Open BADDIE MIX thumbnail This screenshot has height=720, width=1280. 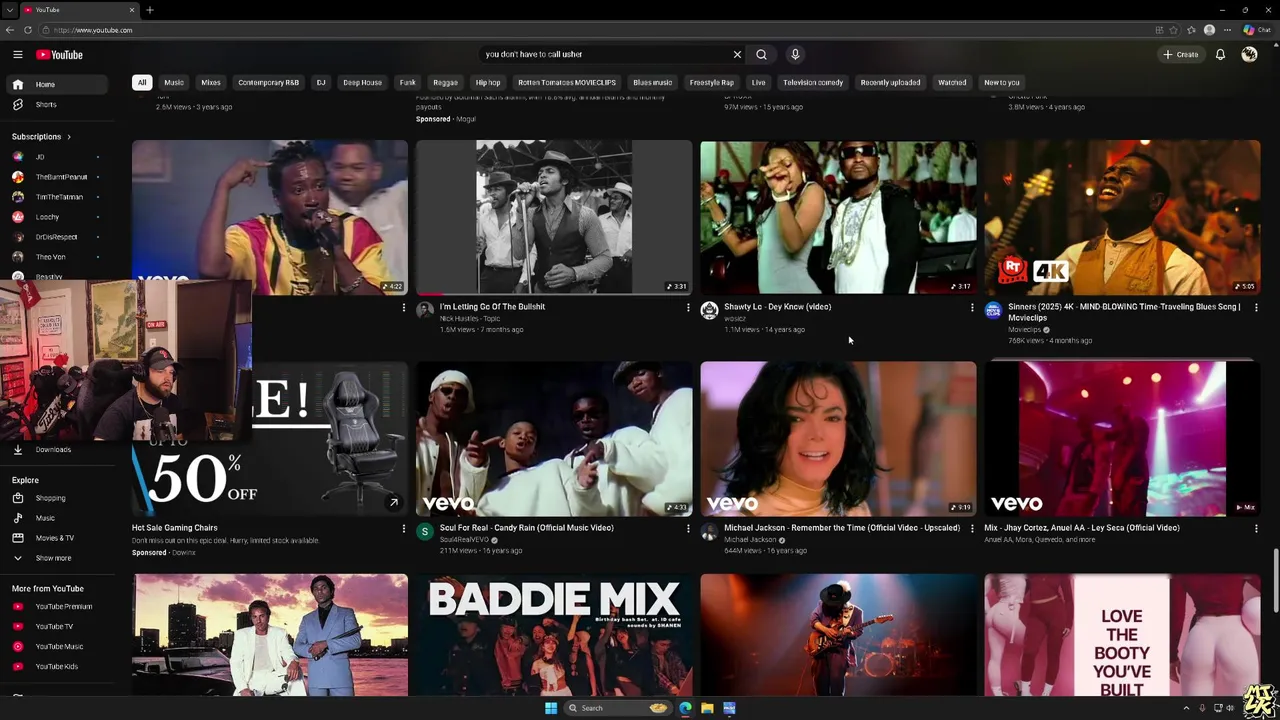click(x=554, y=634)
